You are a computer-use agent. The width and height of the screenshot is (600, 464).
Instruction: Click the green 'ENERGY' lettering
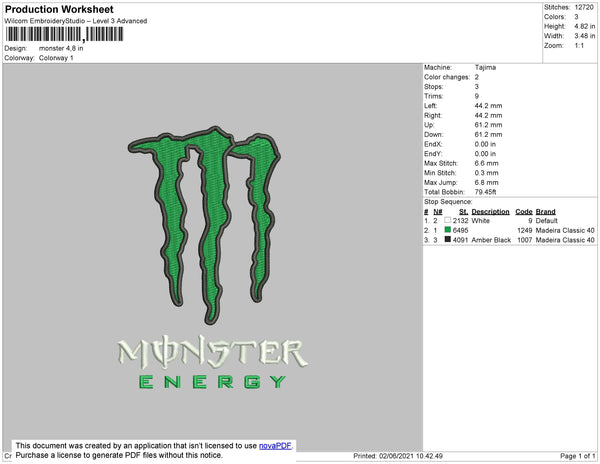coord(212,382)
